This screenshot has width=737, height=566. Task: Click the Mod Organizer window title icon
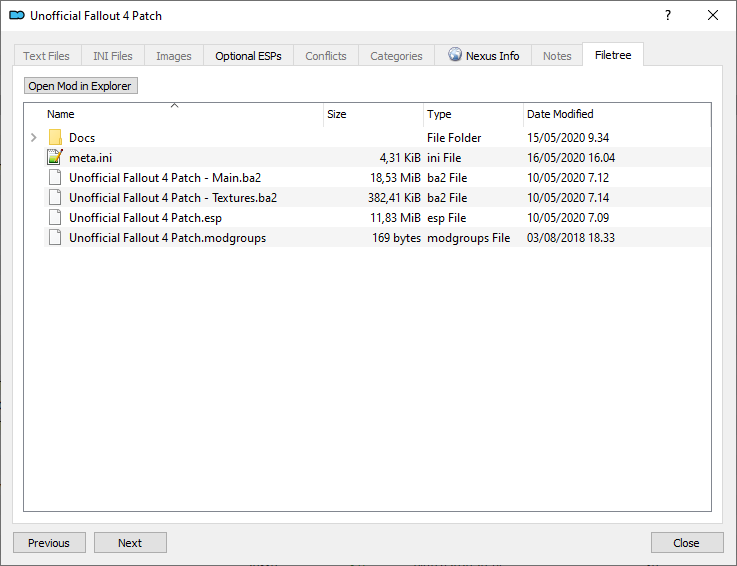[x=17, y=16]
